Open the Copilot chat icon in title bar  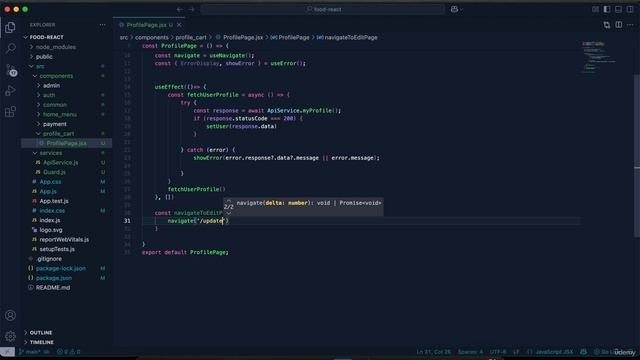[x=454, y=9]
